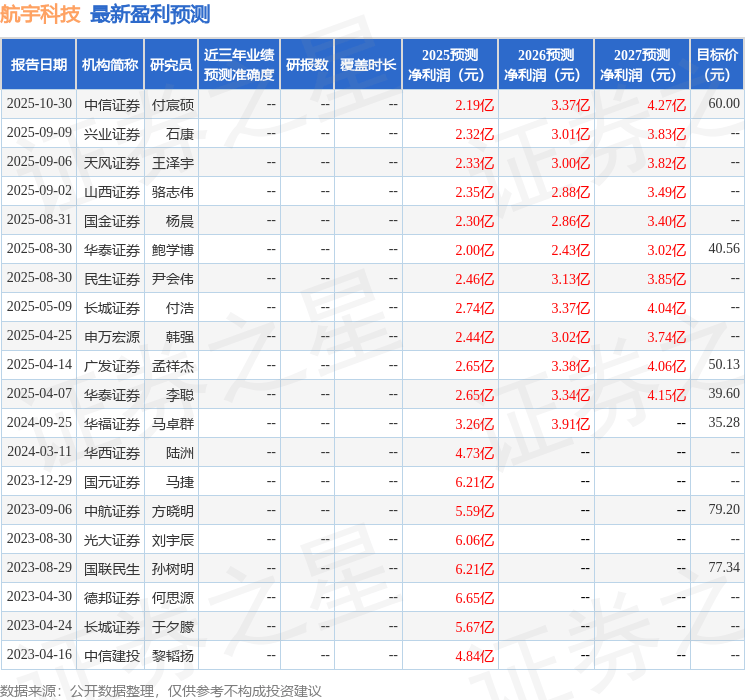Image resolution: width=745 pixels, height=700 pixels.
Task: Click target price 35.28
Action: tap(724, 422)
